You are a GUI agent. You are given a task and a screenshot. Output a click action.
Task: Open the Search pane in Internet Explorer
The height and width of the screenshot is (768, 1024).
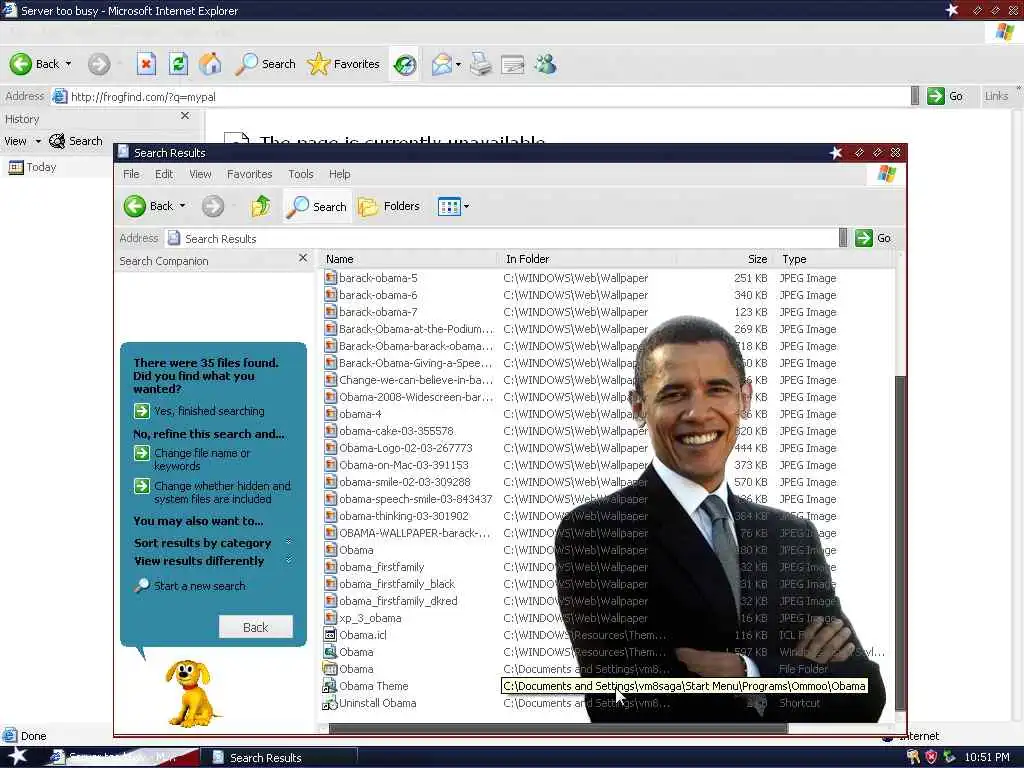click(265, 64)
